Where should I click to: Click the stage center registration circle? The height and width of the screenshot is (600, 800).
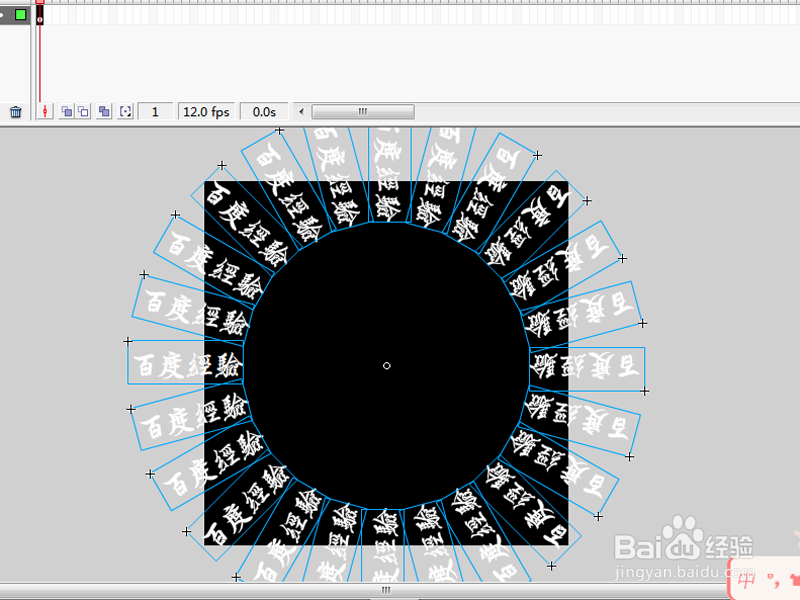(x=387, y=365)
